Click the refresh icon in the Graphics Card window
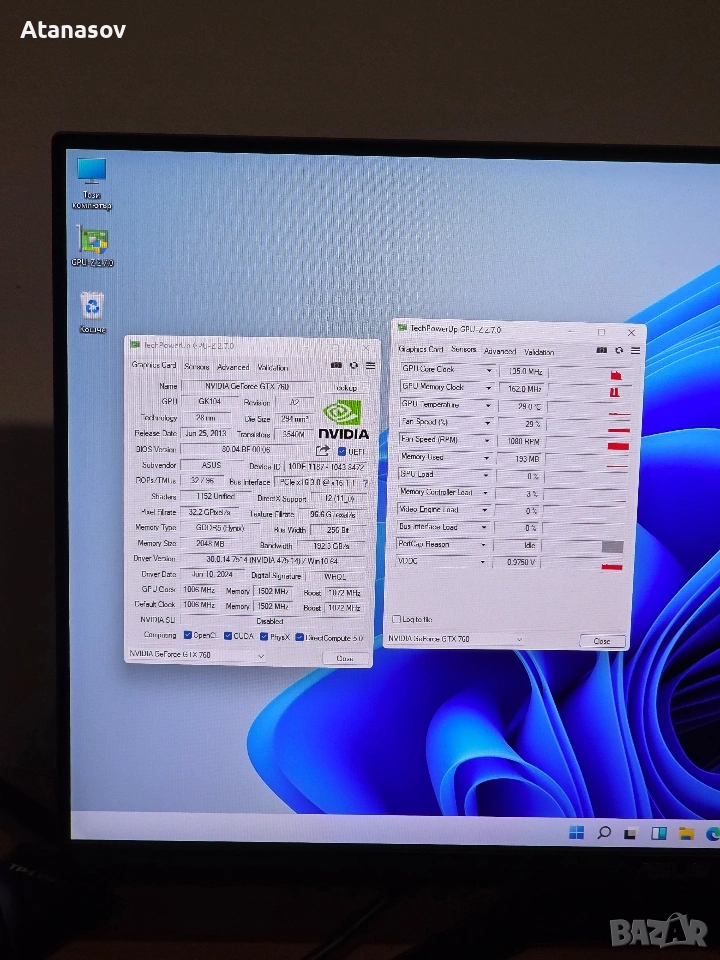This screenshot has width=720, height=960. point(353,366)
